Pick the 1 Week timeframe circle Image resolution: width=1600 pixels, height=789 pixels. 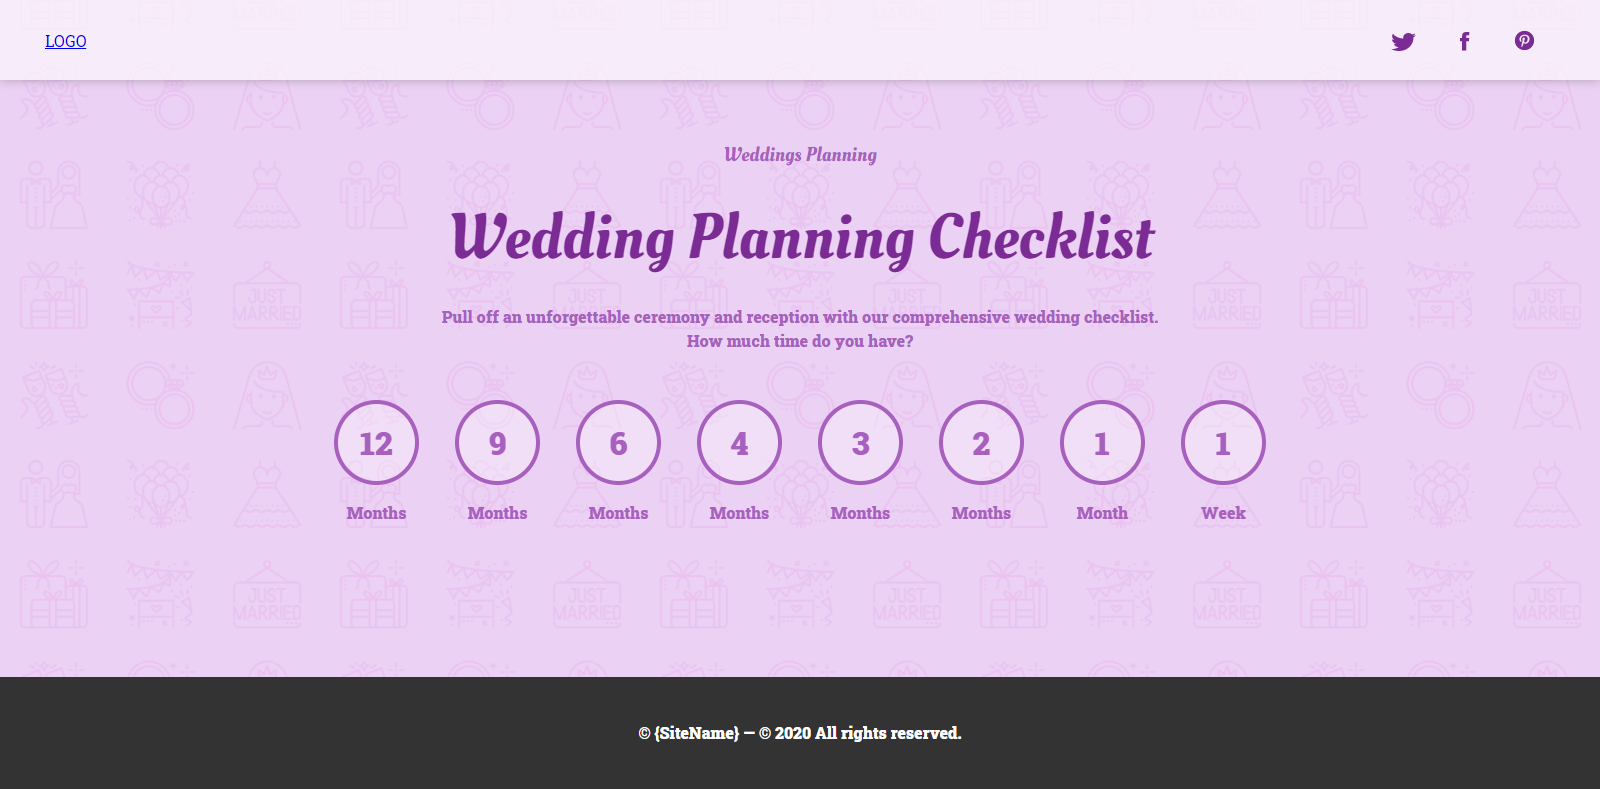pyautogui.click(x=1223, y=443)
